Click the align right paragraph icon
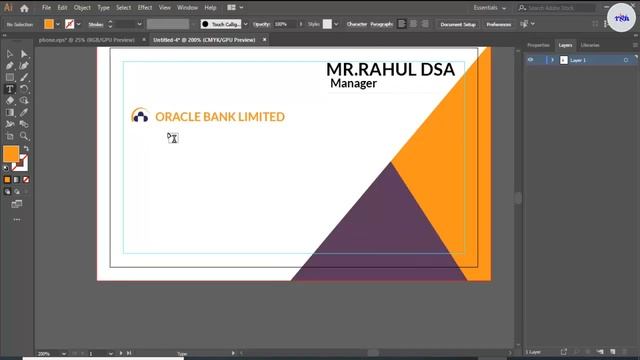The image size is (640, 360). point(425,24)
